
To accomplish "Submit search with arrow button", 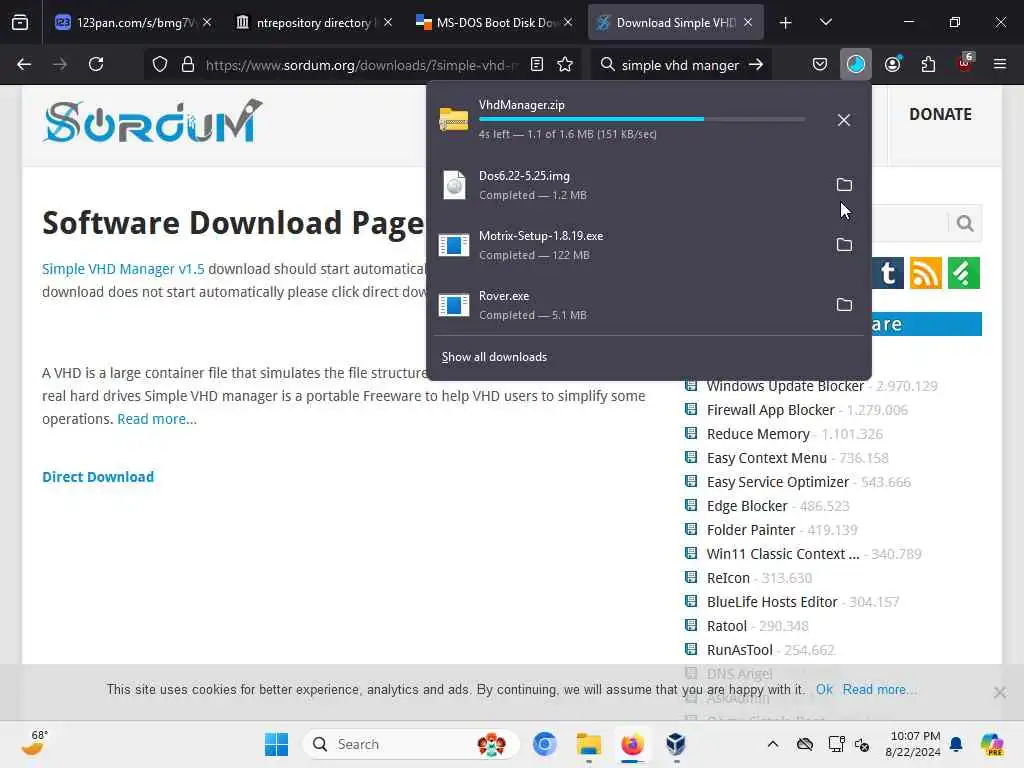I will pyautogui.click(x=756, y=65).
